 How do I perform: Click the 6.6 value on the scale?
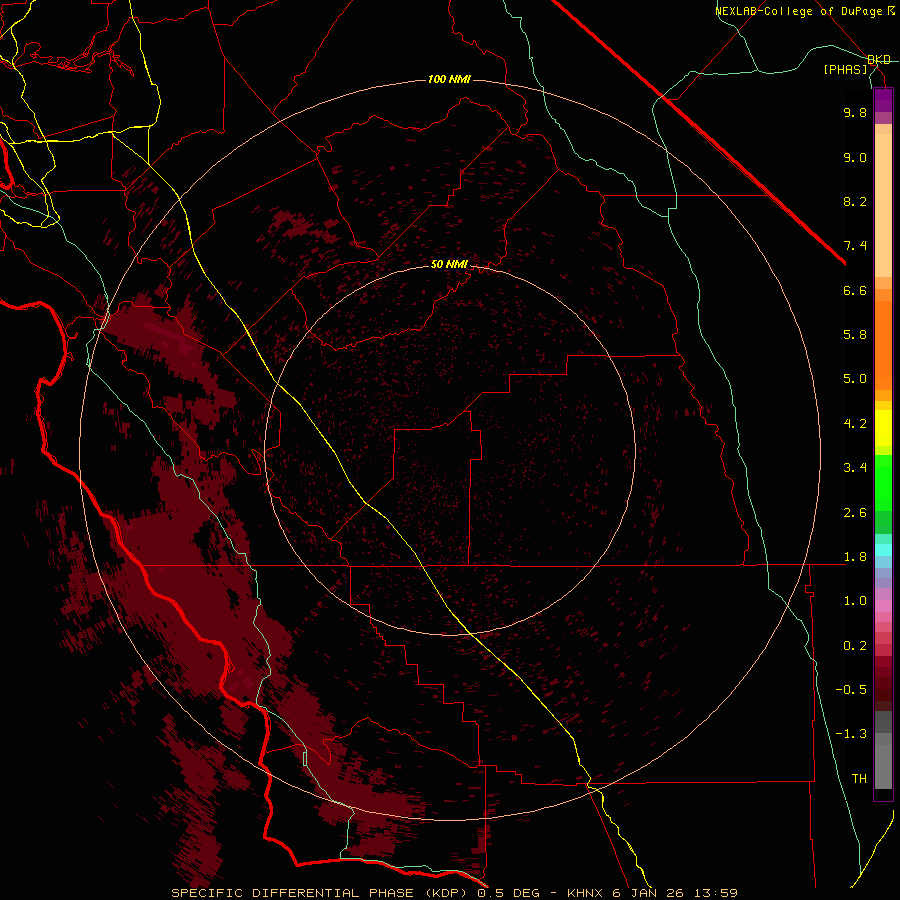(855, 290)
